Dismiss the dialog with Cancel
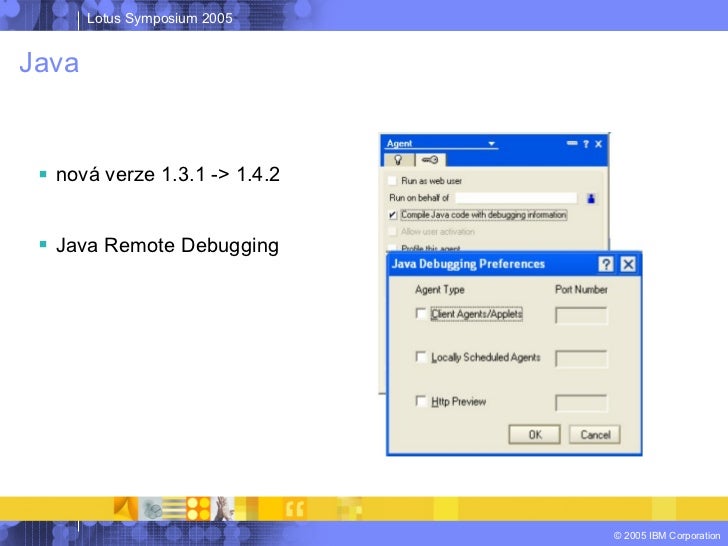 (x=595, y=435)
